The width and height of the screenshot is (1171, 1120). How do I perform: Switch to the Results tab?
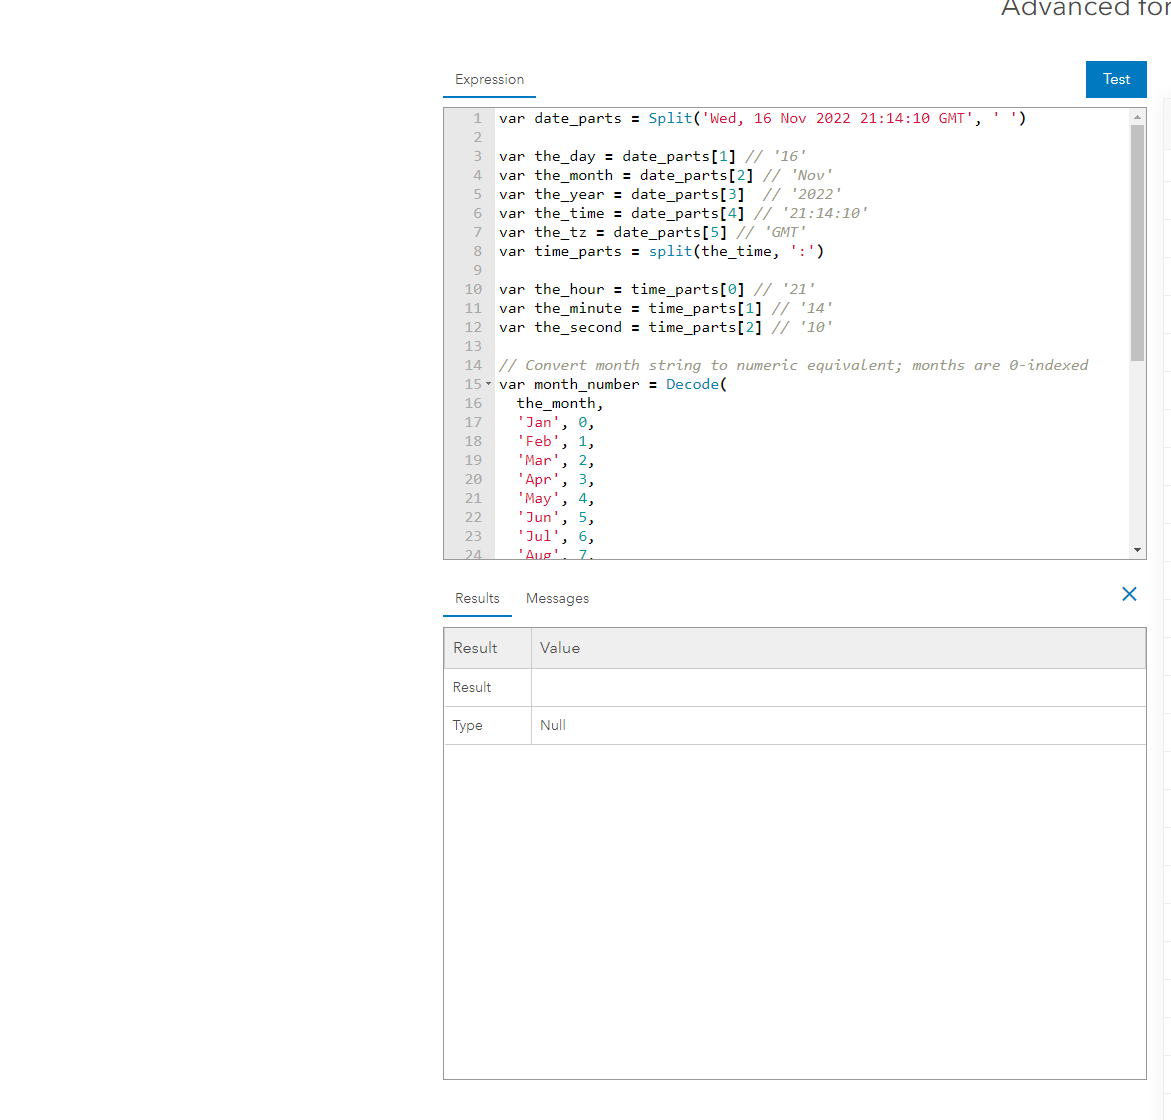[477, 598]
